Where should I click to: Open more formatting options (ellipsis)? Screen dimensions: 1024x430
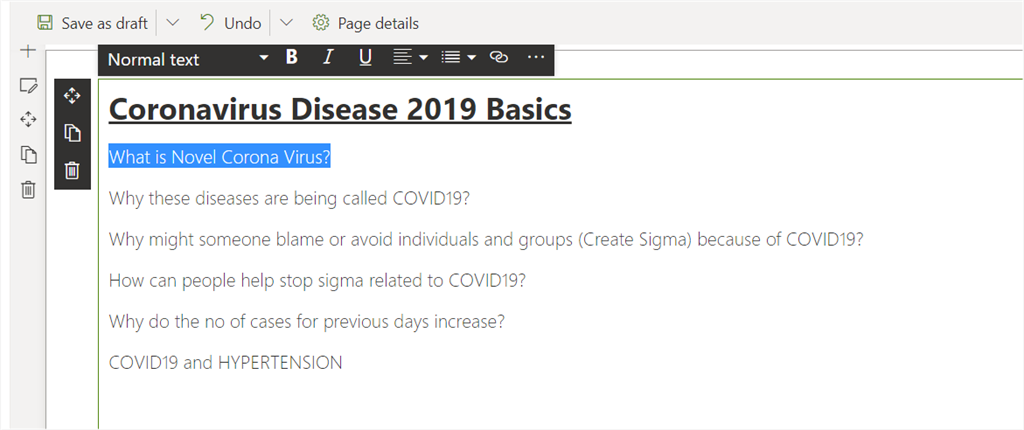click(536, 58)
